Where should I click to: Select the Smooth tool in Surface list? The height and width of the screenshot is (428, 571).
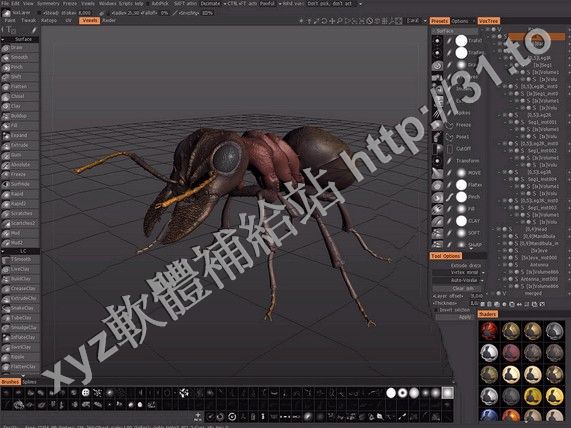20,58
